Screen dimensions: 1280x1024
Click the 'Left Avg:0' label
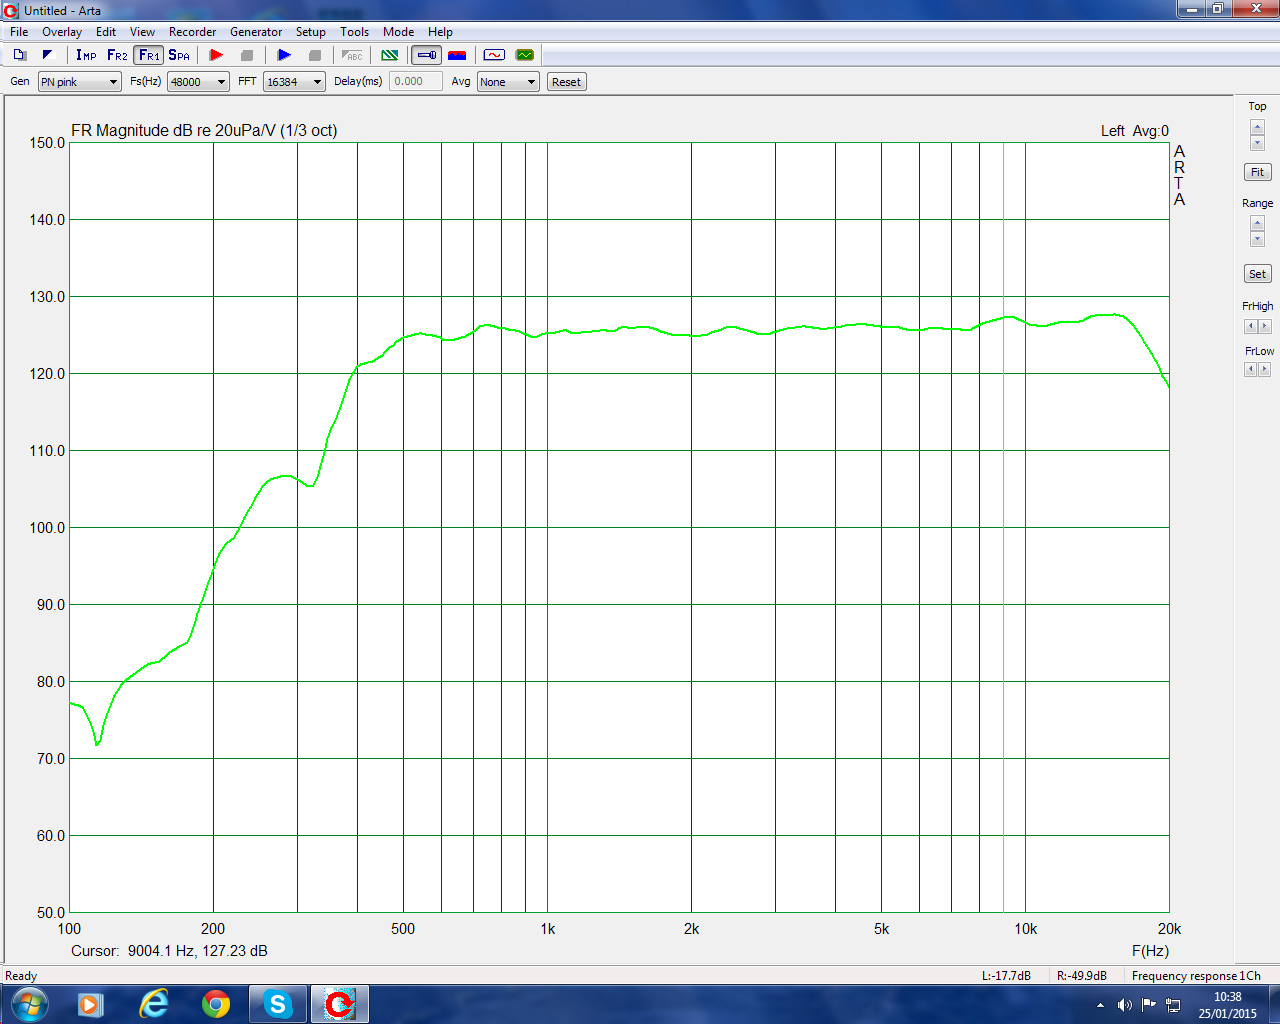point(1135,131)
